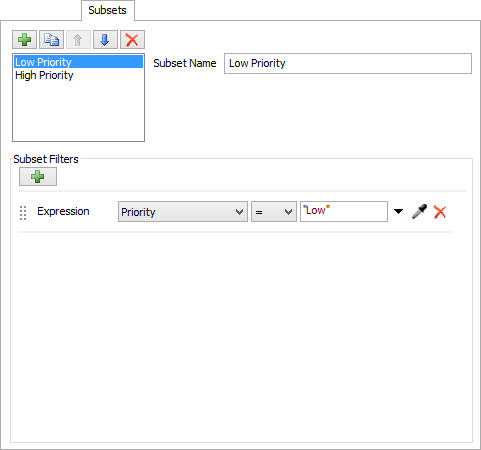Click the Subset Filters group label
The image size is (481, 450).
46,159
